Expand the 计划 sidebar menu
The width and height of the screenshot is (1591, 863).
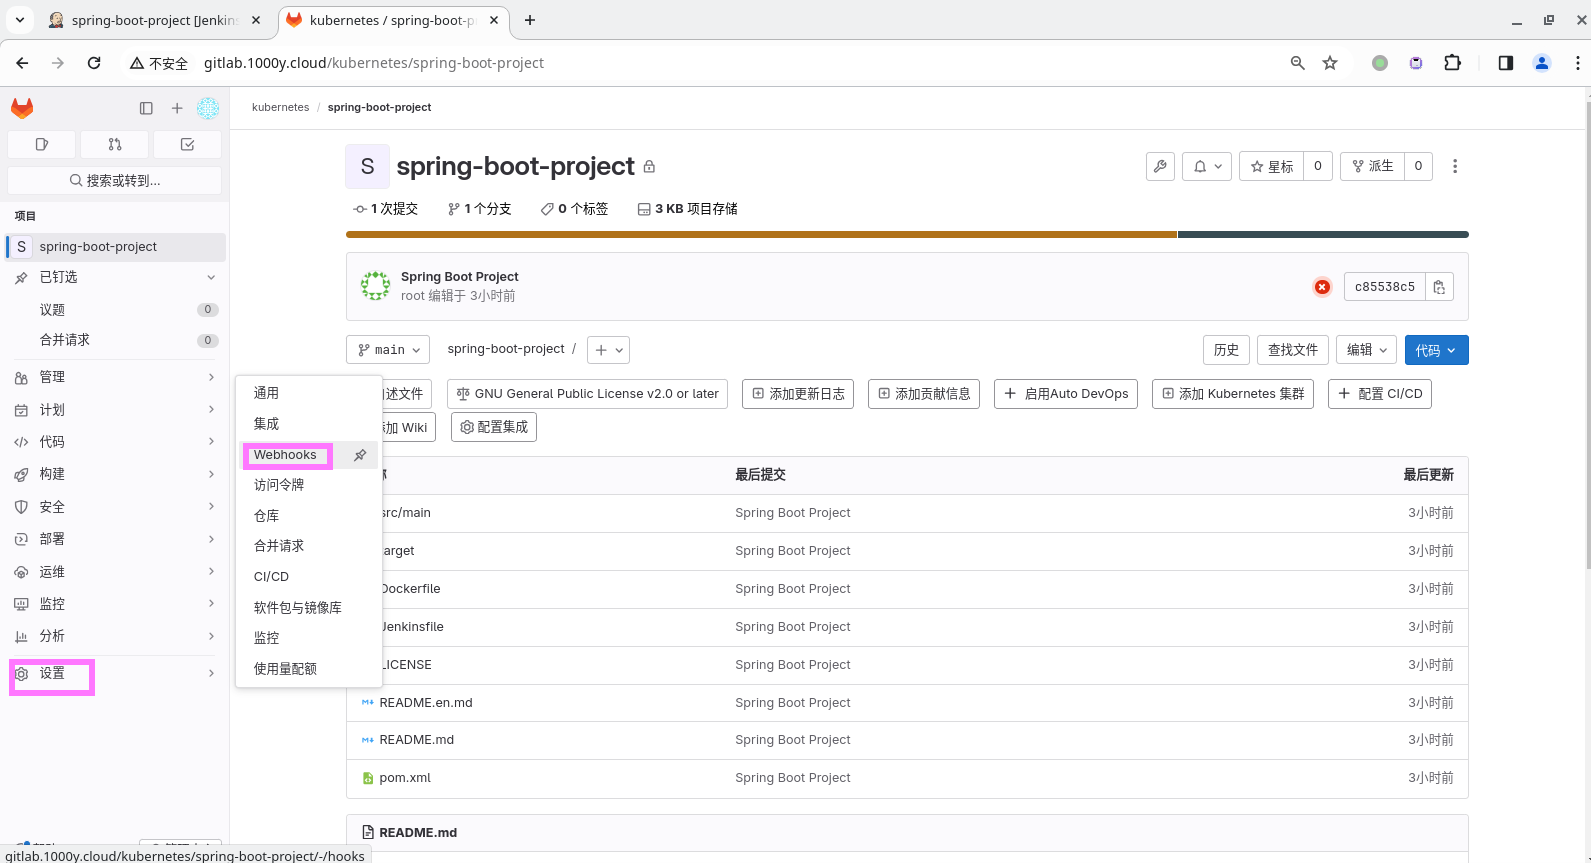[116, 410]
